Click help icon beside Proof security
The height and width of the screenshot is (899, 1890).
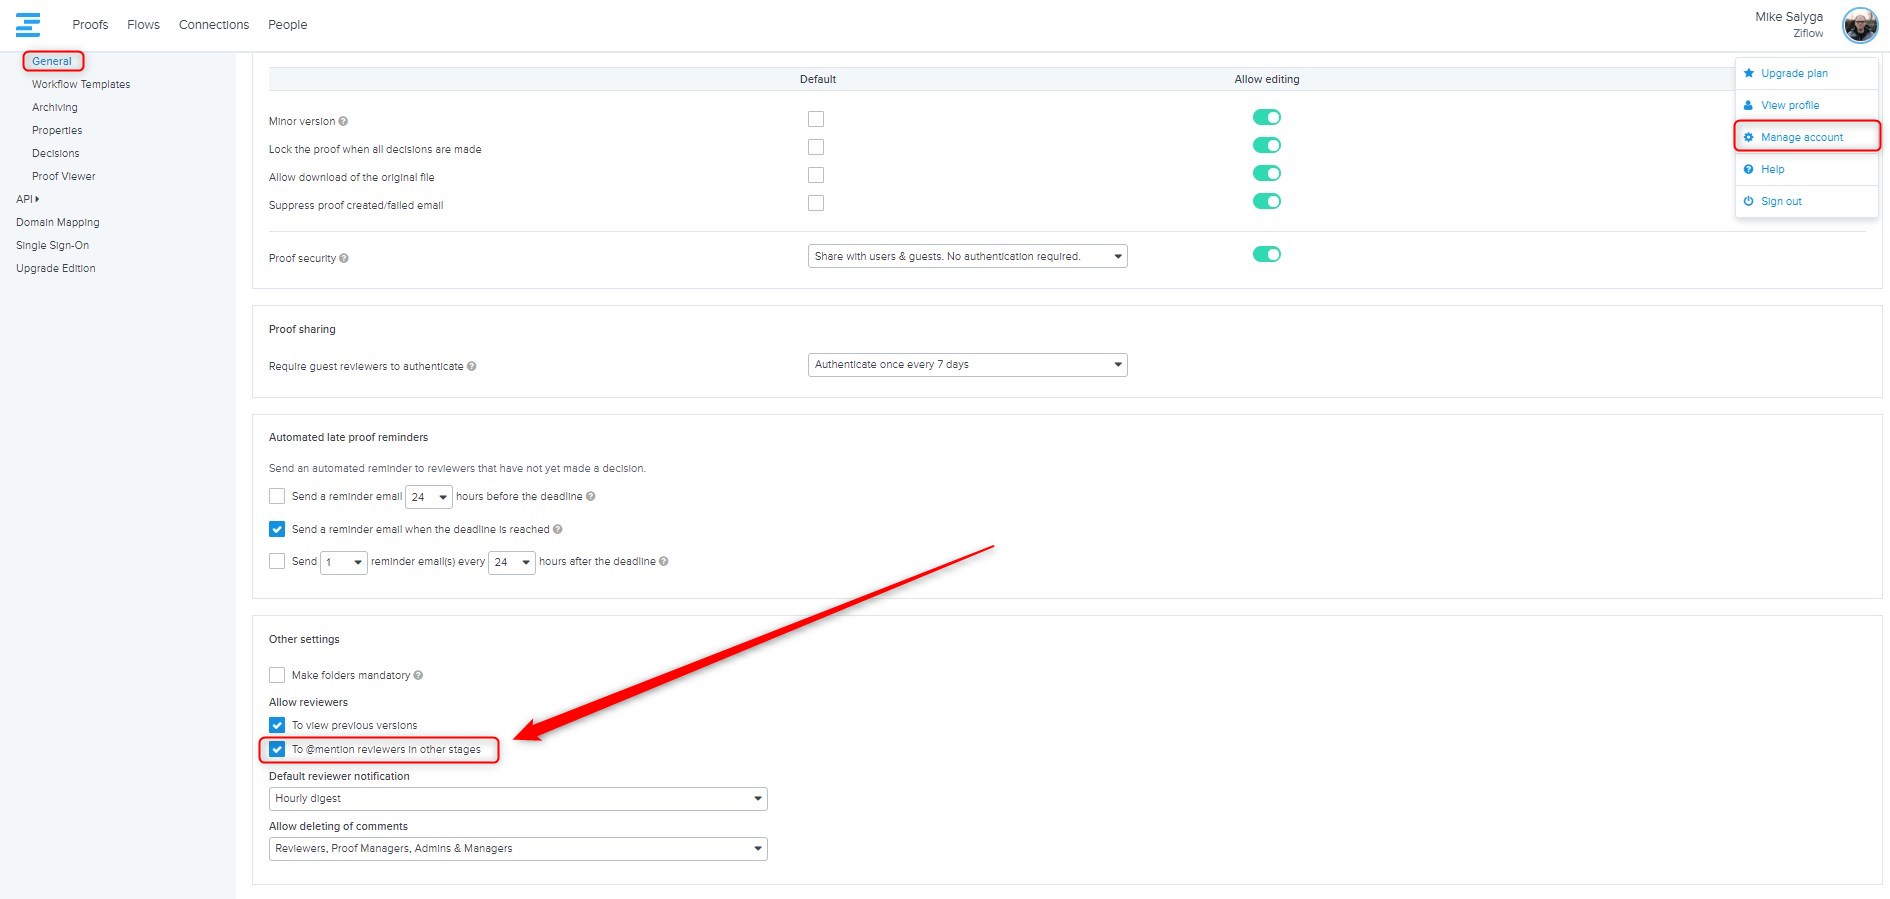344,258
